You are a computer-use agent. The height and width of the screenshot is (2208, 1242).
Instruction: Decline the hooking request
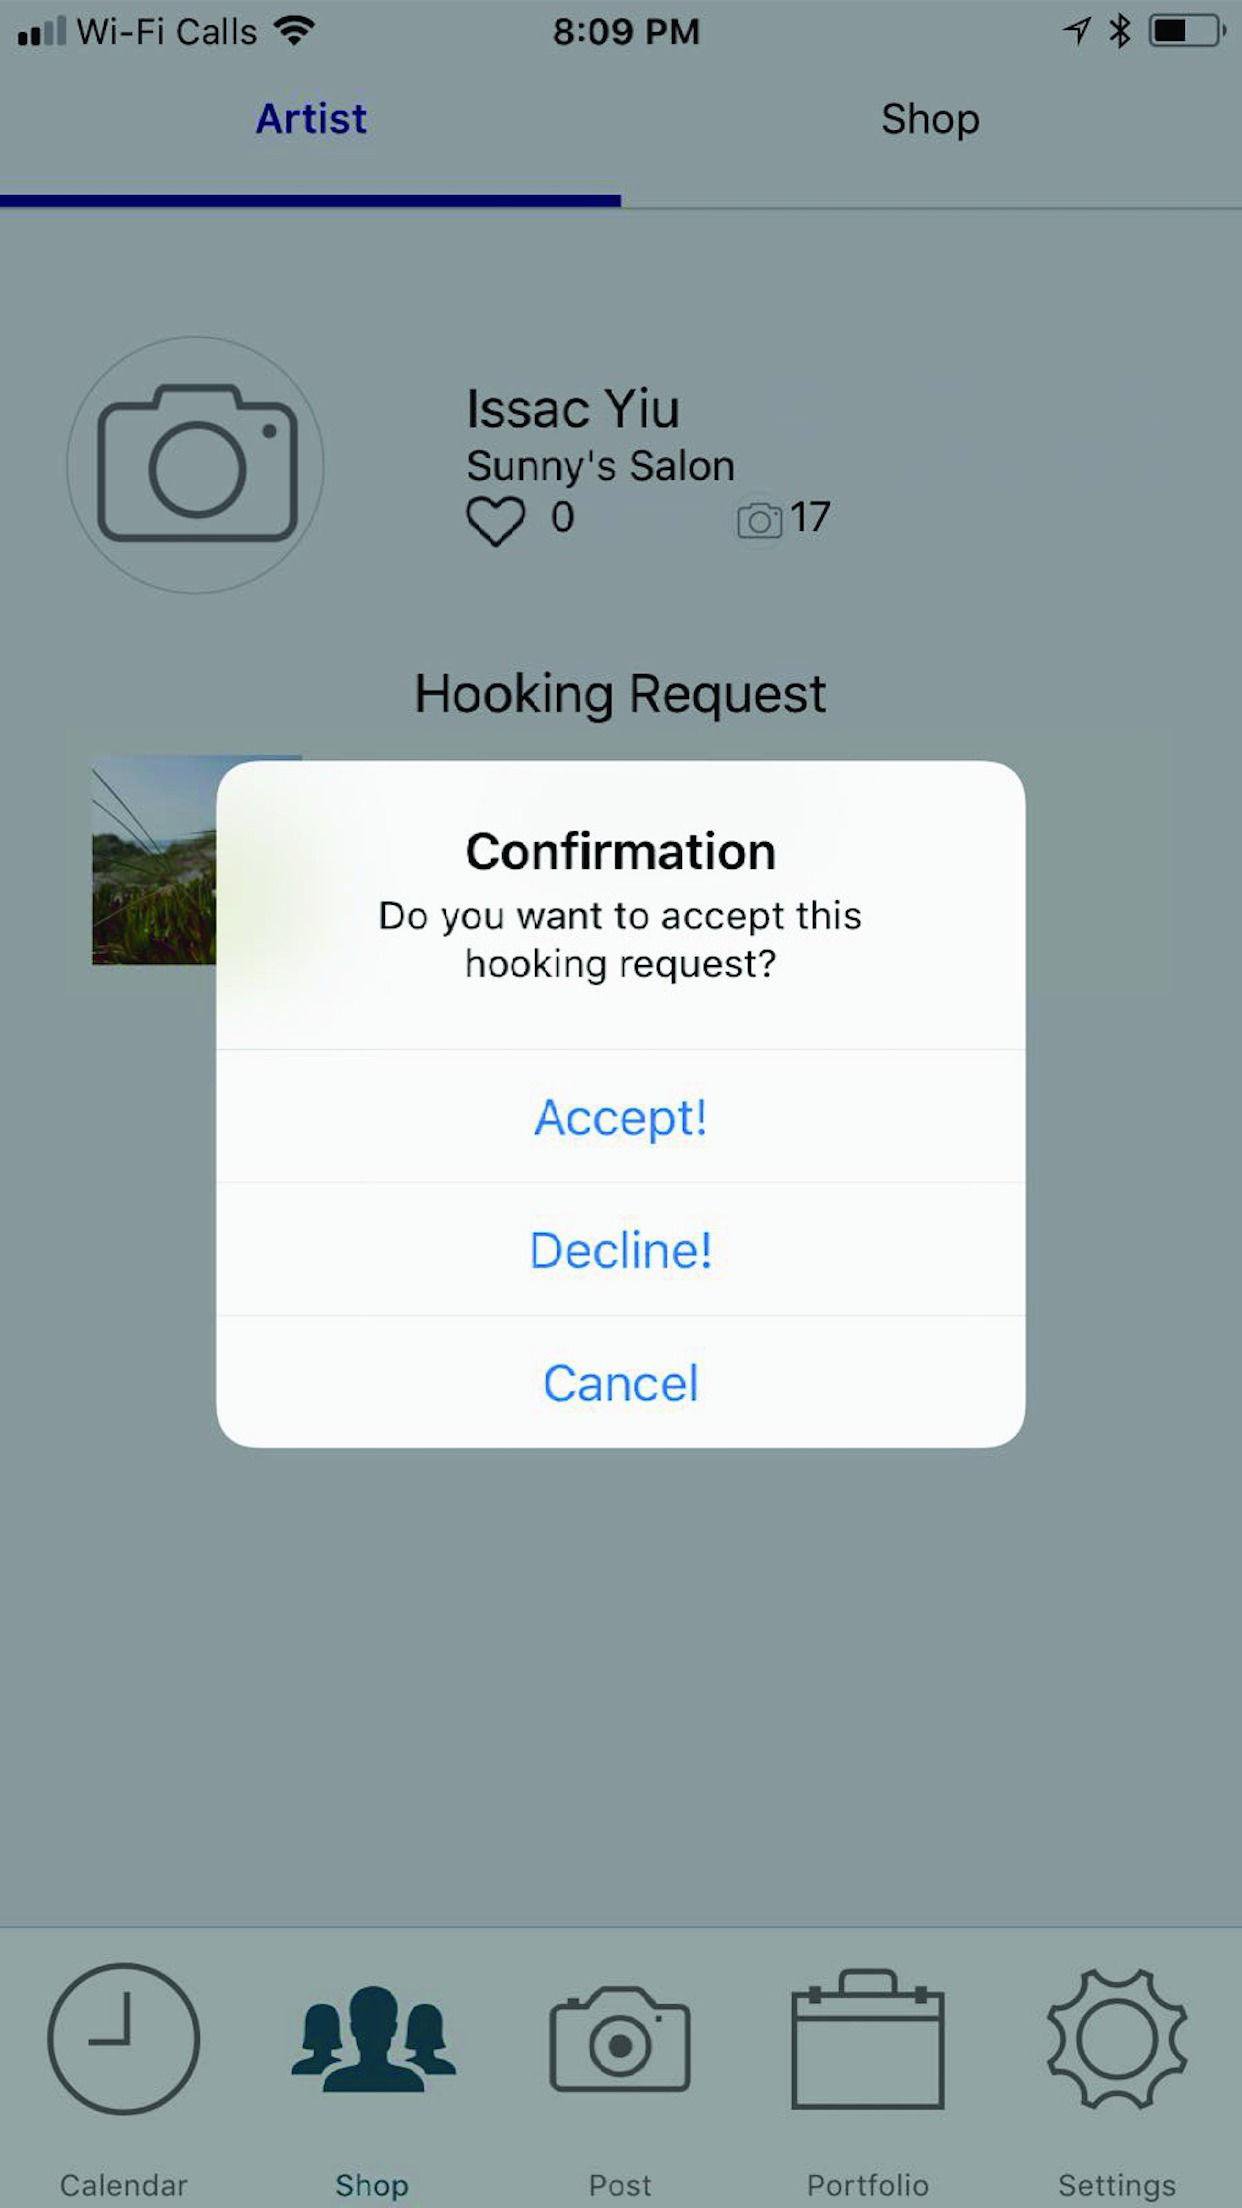coord(621,1250)
